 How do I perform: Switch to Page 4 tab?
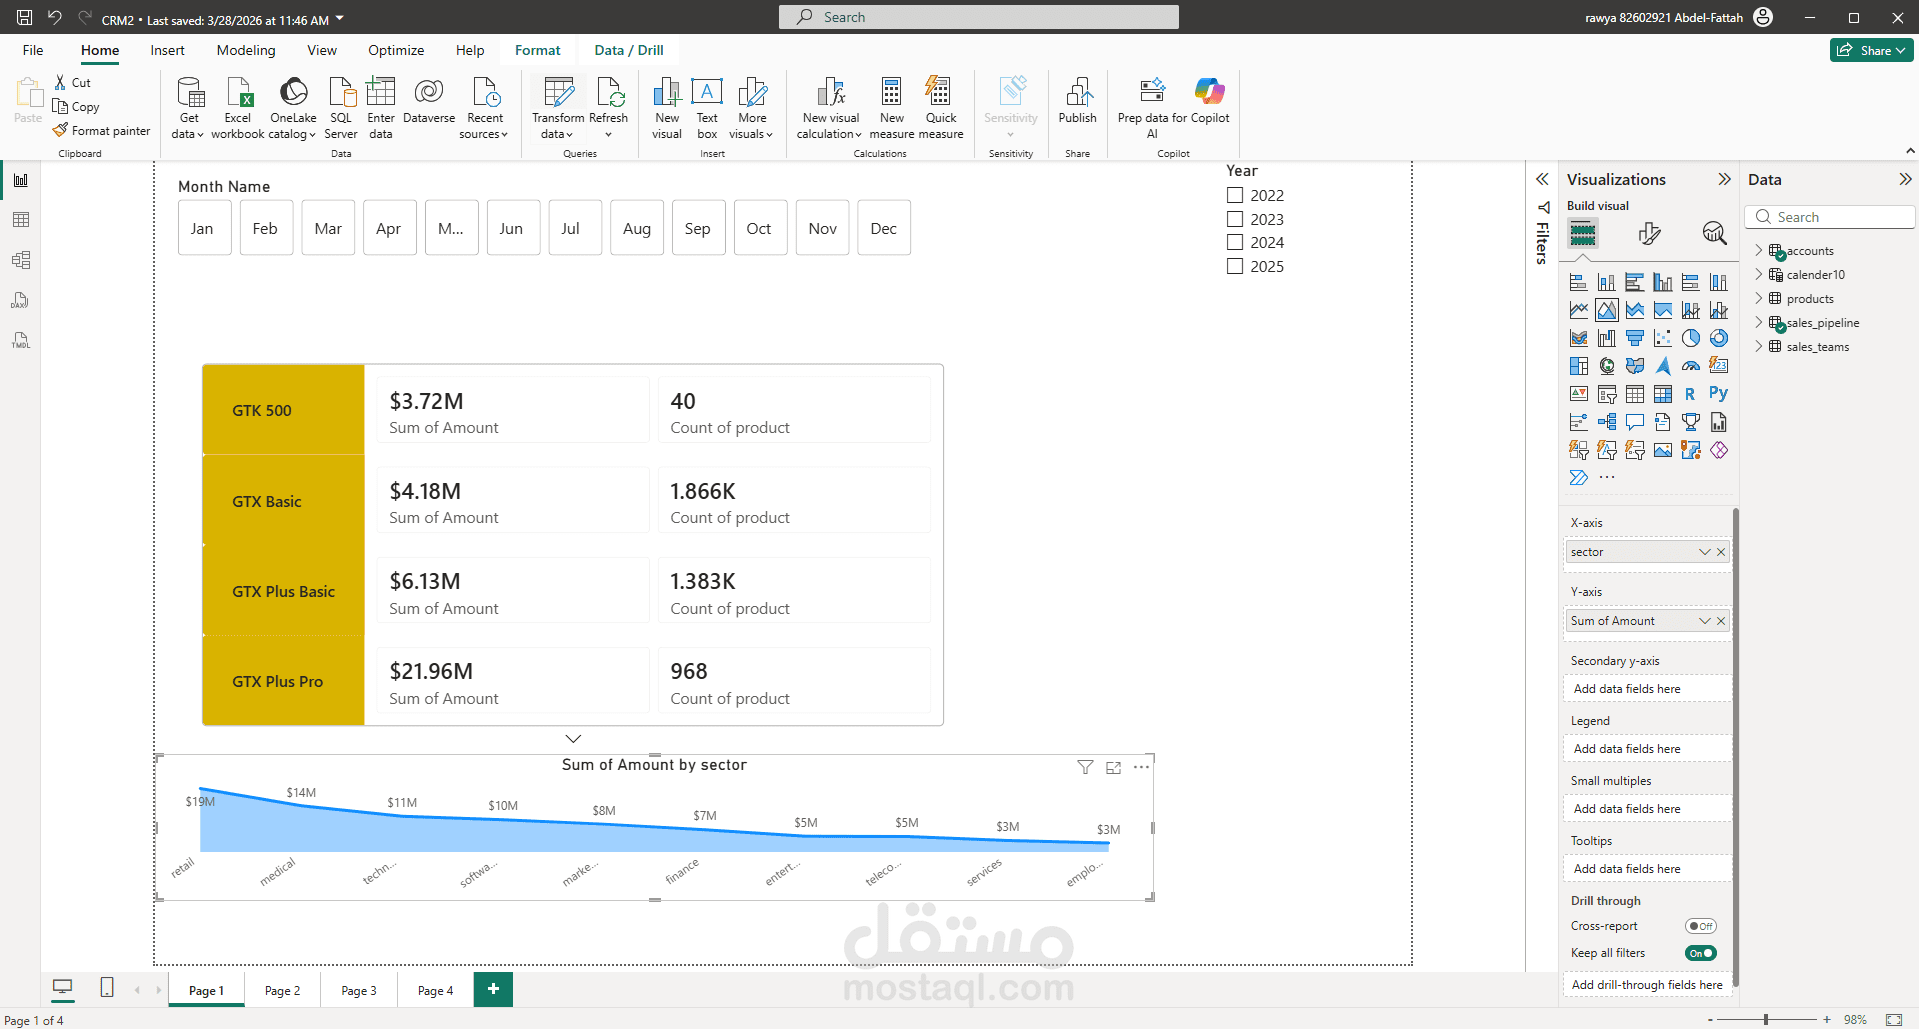(435, 990)
